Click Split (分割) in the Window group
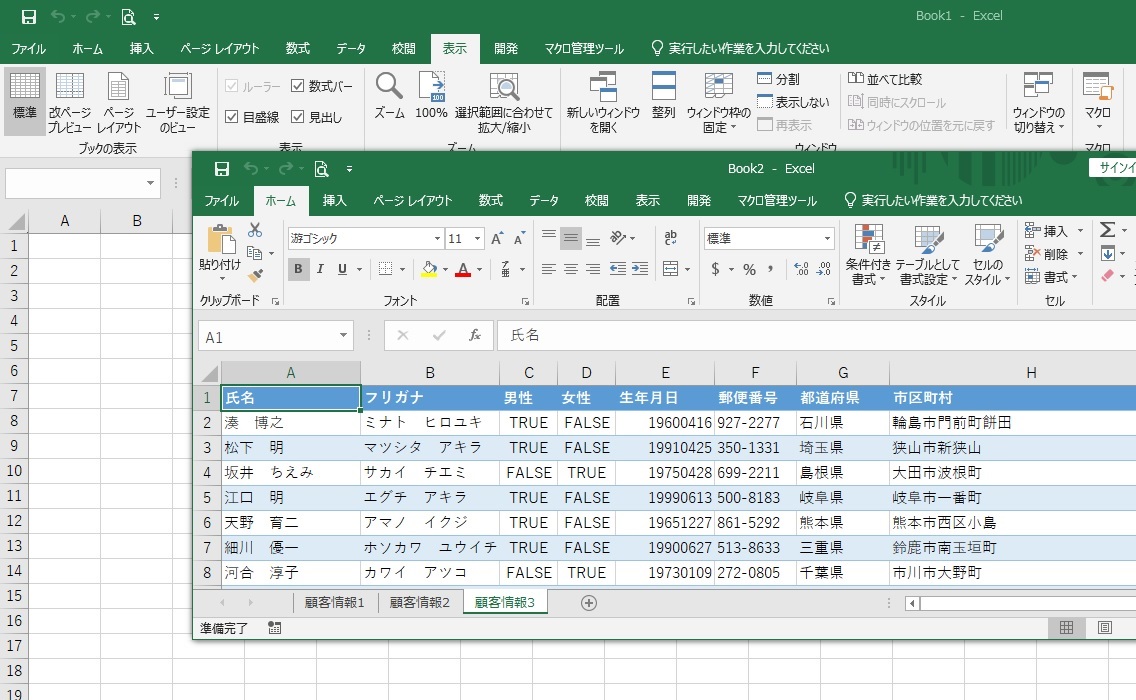This screenshot has width=1136, height=700. (778, 79)
